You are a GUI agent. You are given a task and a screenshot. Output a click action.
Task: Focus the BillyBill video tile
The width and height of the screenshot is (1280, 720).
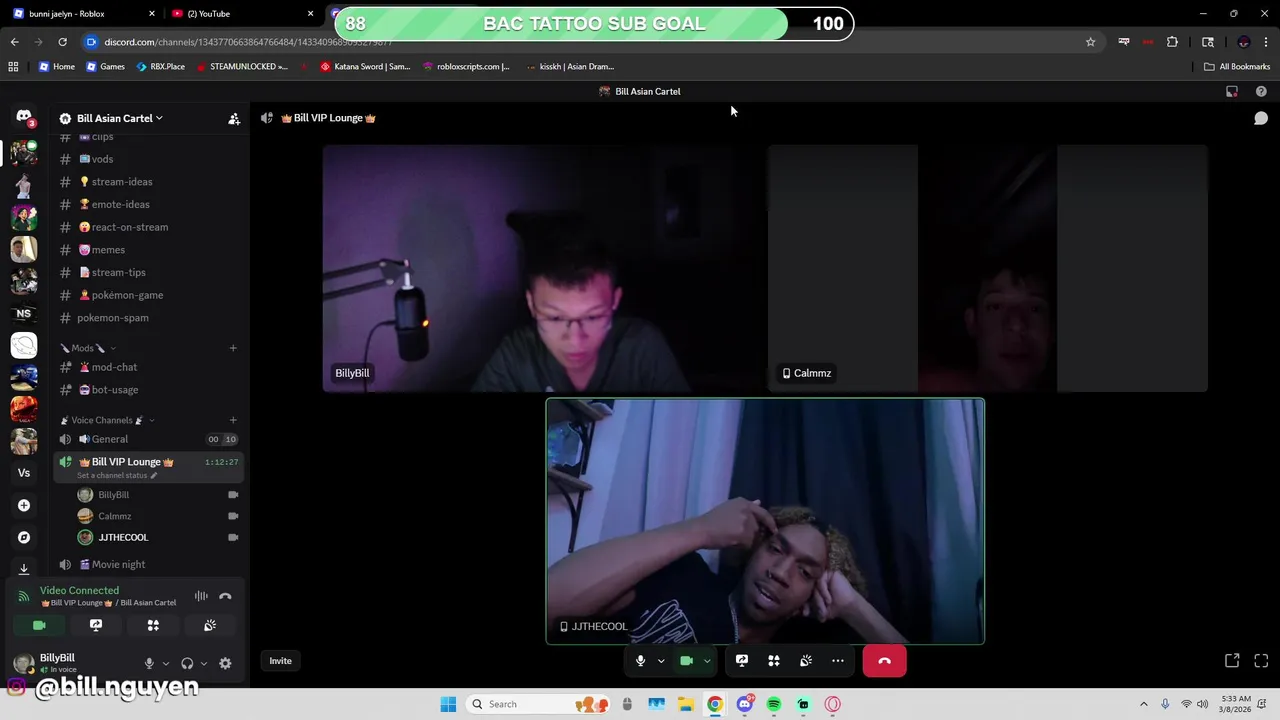(543, 268)
